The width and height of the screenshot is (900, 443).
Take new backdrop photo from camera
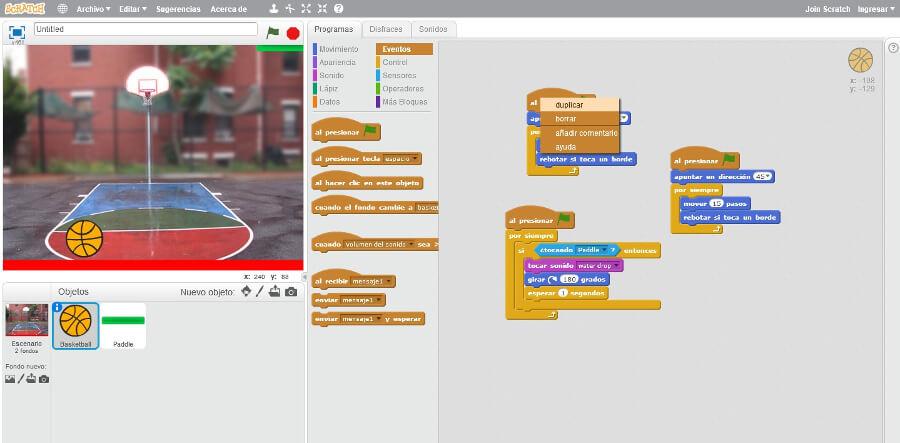click(44, 379)
